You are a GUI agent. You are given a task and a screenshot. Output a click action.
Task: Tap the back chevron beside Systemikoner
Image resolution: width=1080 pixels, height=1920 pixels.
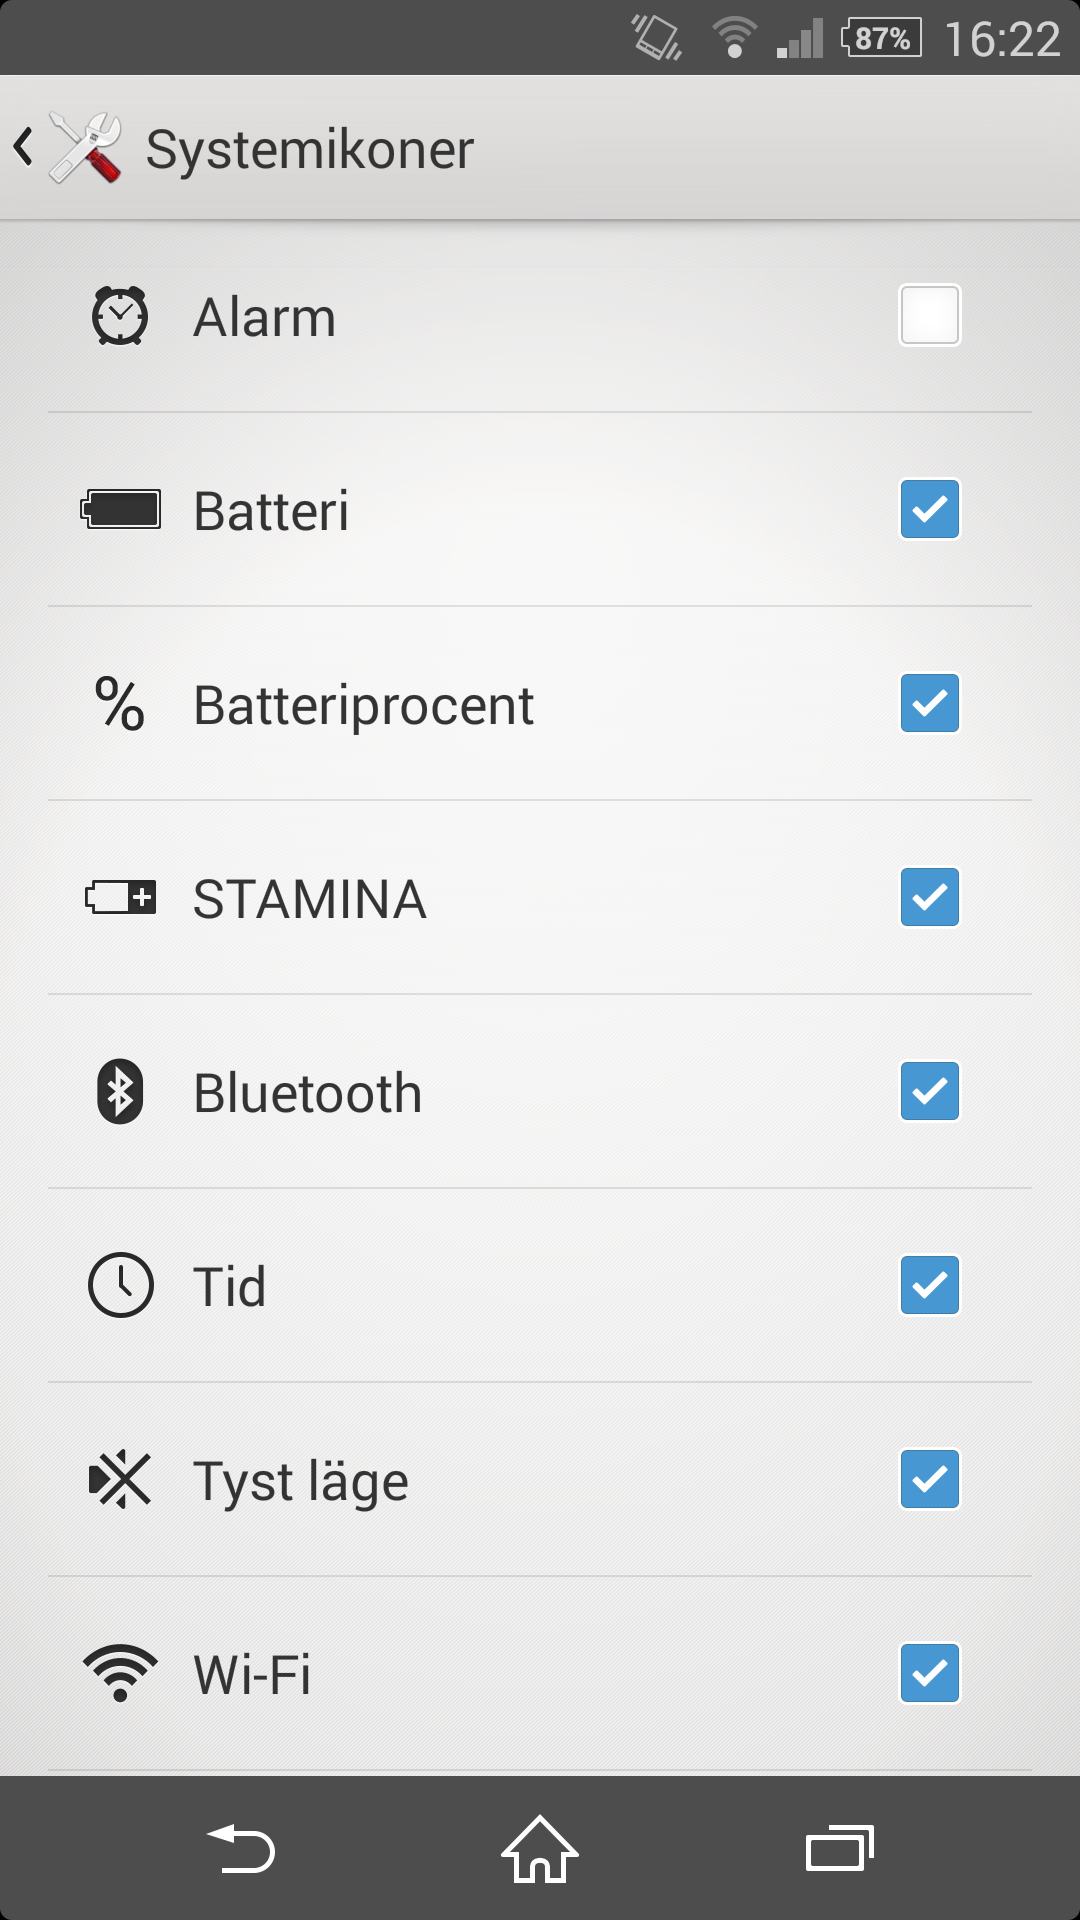(x=24, y=148)
